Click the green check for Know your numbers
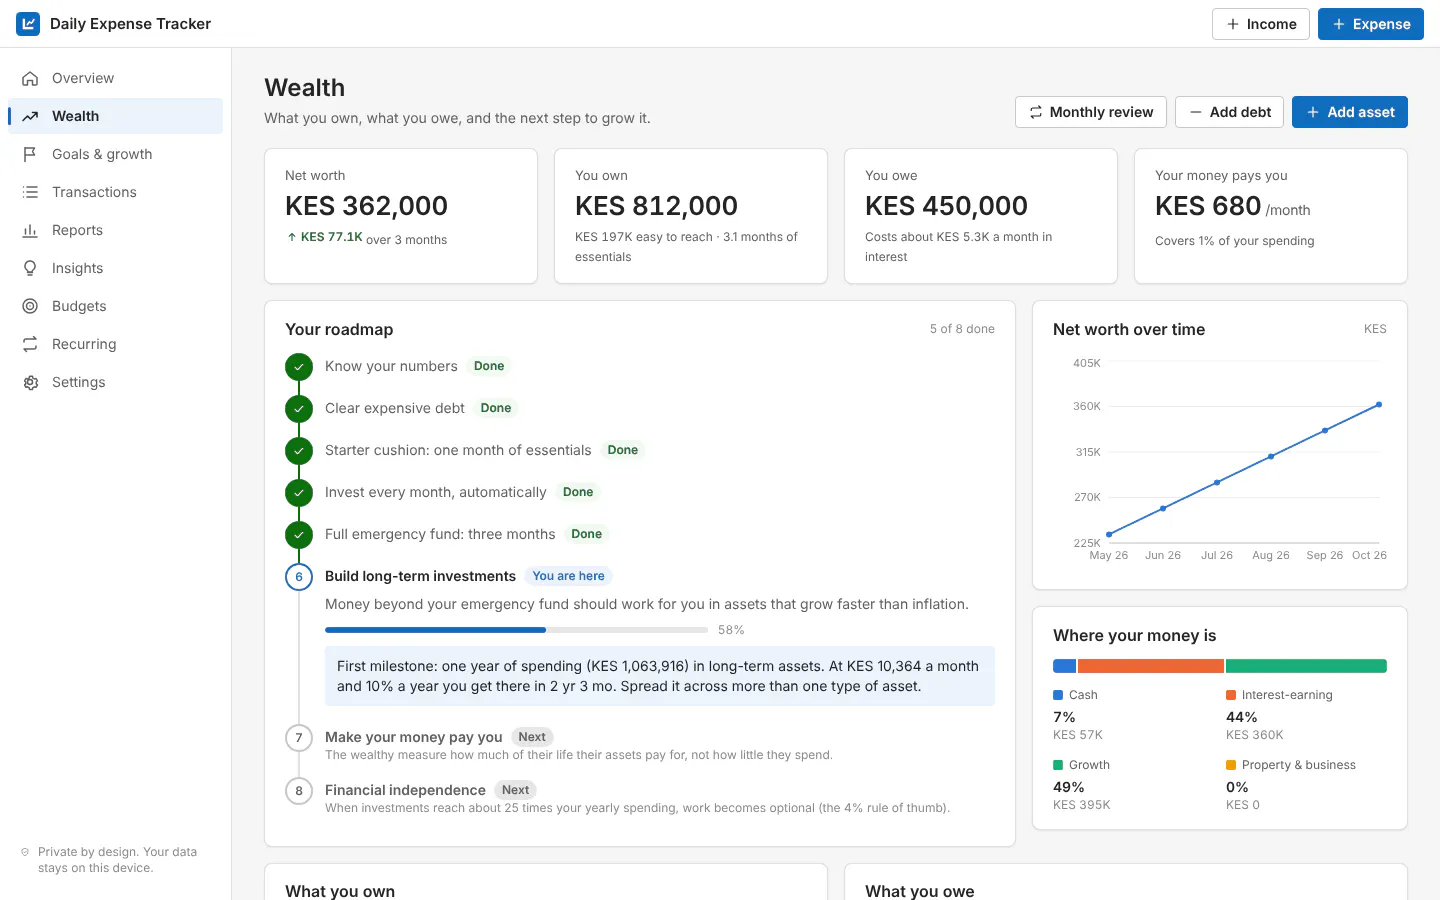 [x=299, y=367]
